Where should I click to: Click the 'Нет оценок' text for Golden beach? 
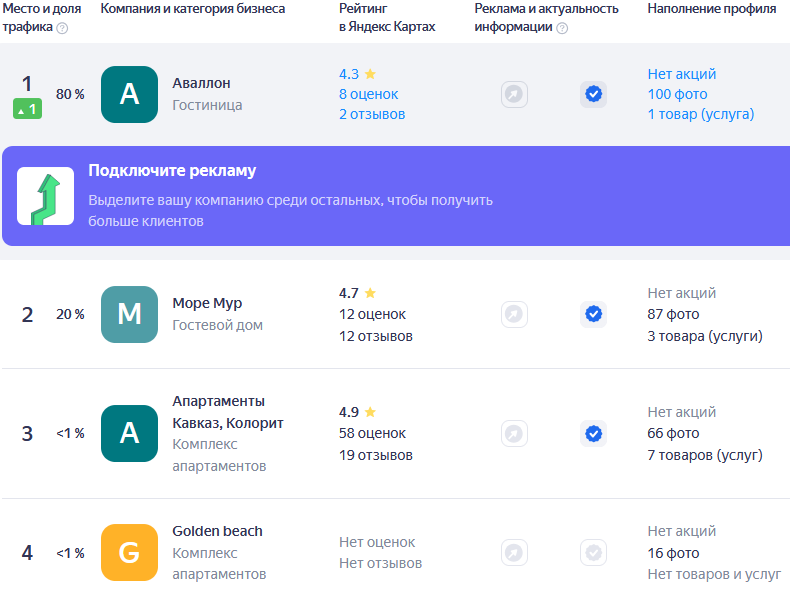click(x=377, y=542)
